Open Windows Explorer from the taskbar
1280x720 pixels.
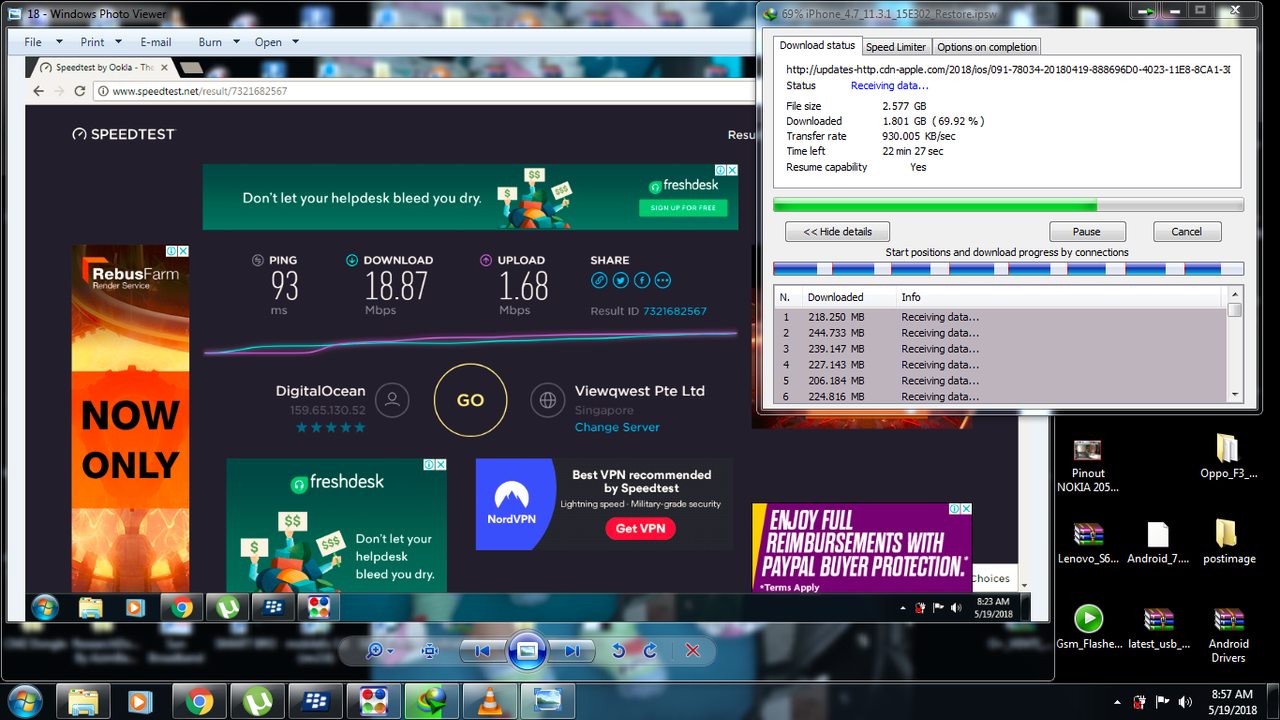(x=82, y=701)
